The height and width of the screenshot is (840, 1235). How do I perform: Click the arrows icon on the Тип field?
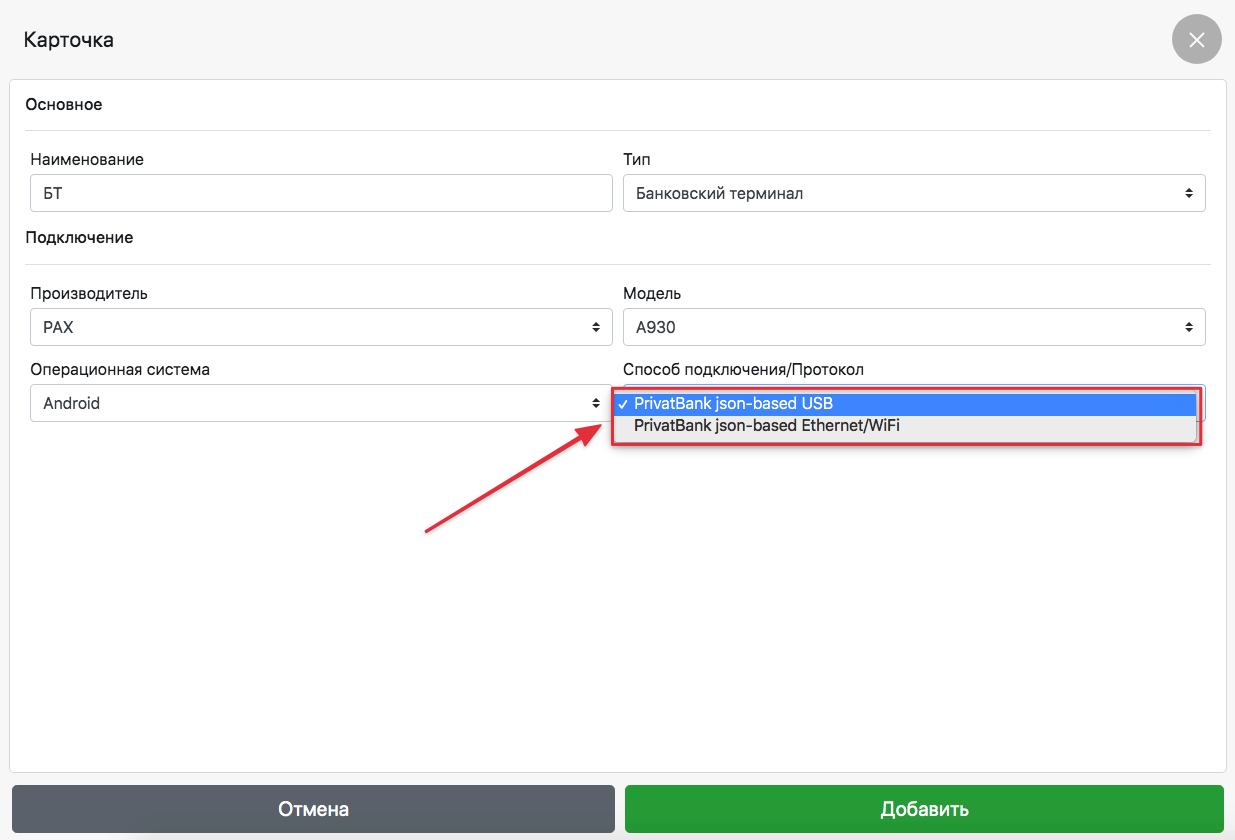coord(1188,193)
